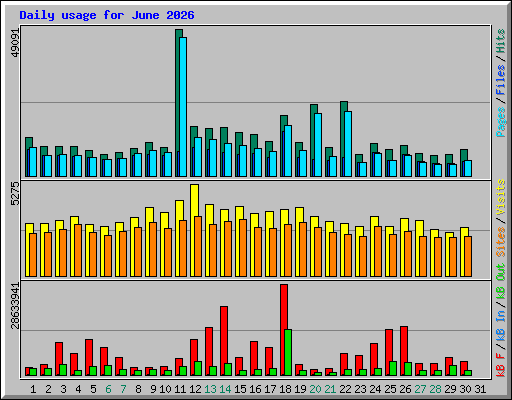Image resolution: width=512 pixels, height=400 pixels.
Task: Click the yellow "Visits" legend label
Action: coord(501,198)
